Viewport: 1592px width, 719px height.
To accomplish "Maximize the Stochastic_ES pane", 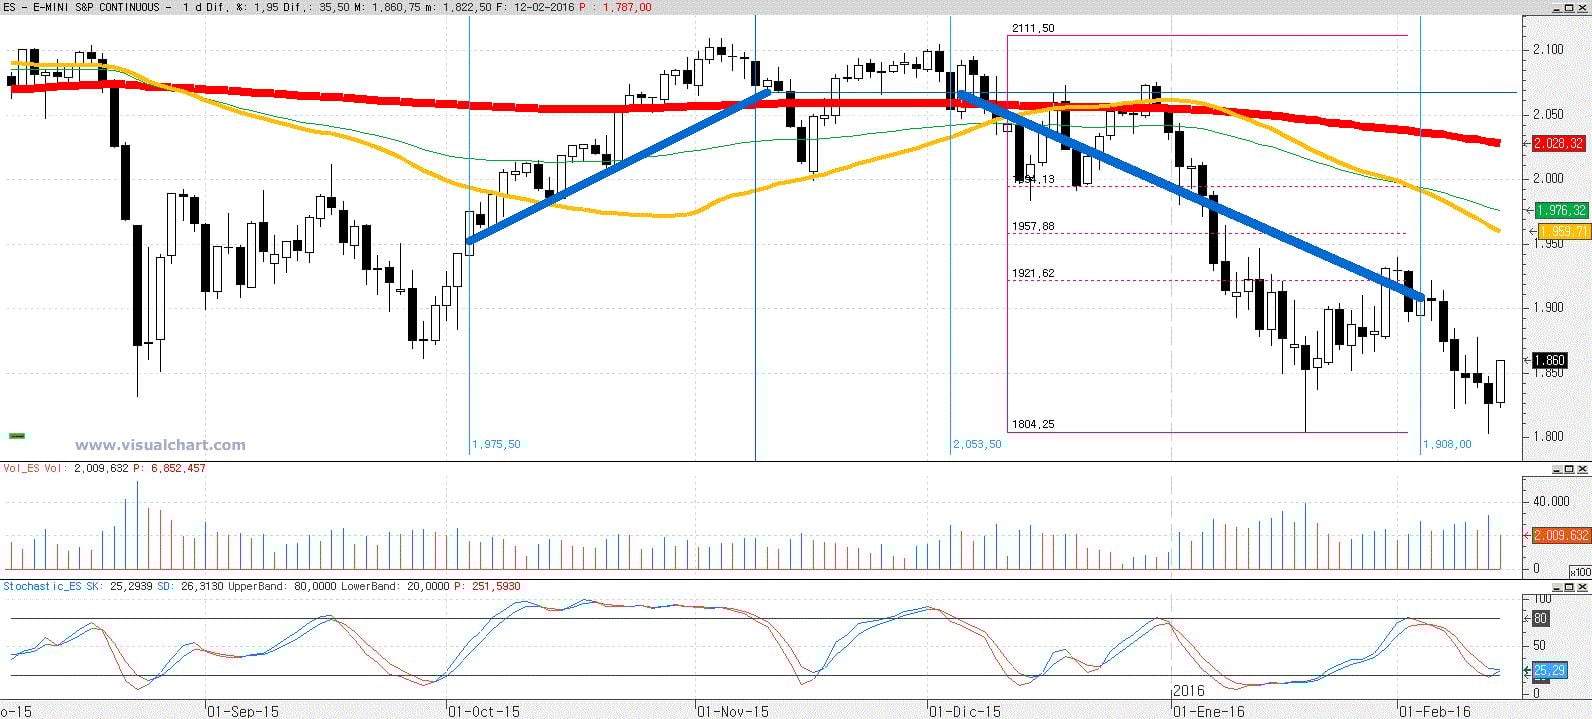I will point(1569,587).
